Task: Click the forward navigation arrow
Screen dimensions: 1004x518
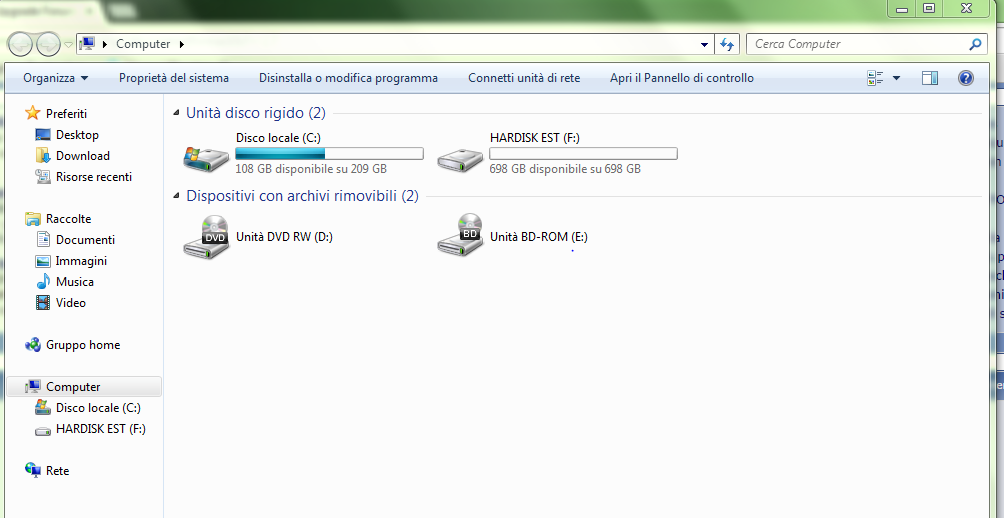Action: tap(48, 44)
